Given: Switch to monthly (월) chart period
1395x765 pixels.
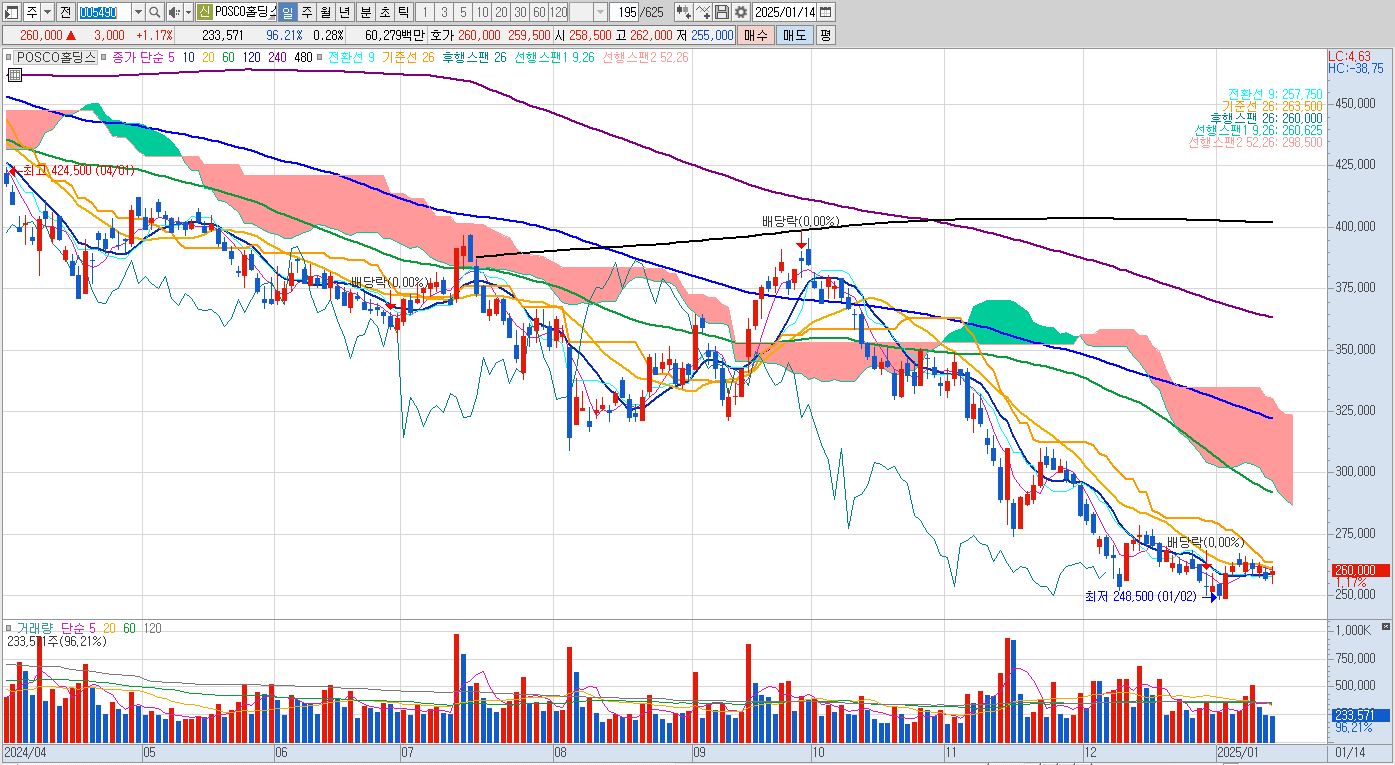Looking at the screenshot, I should 326,12.
